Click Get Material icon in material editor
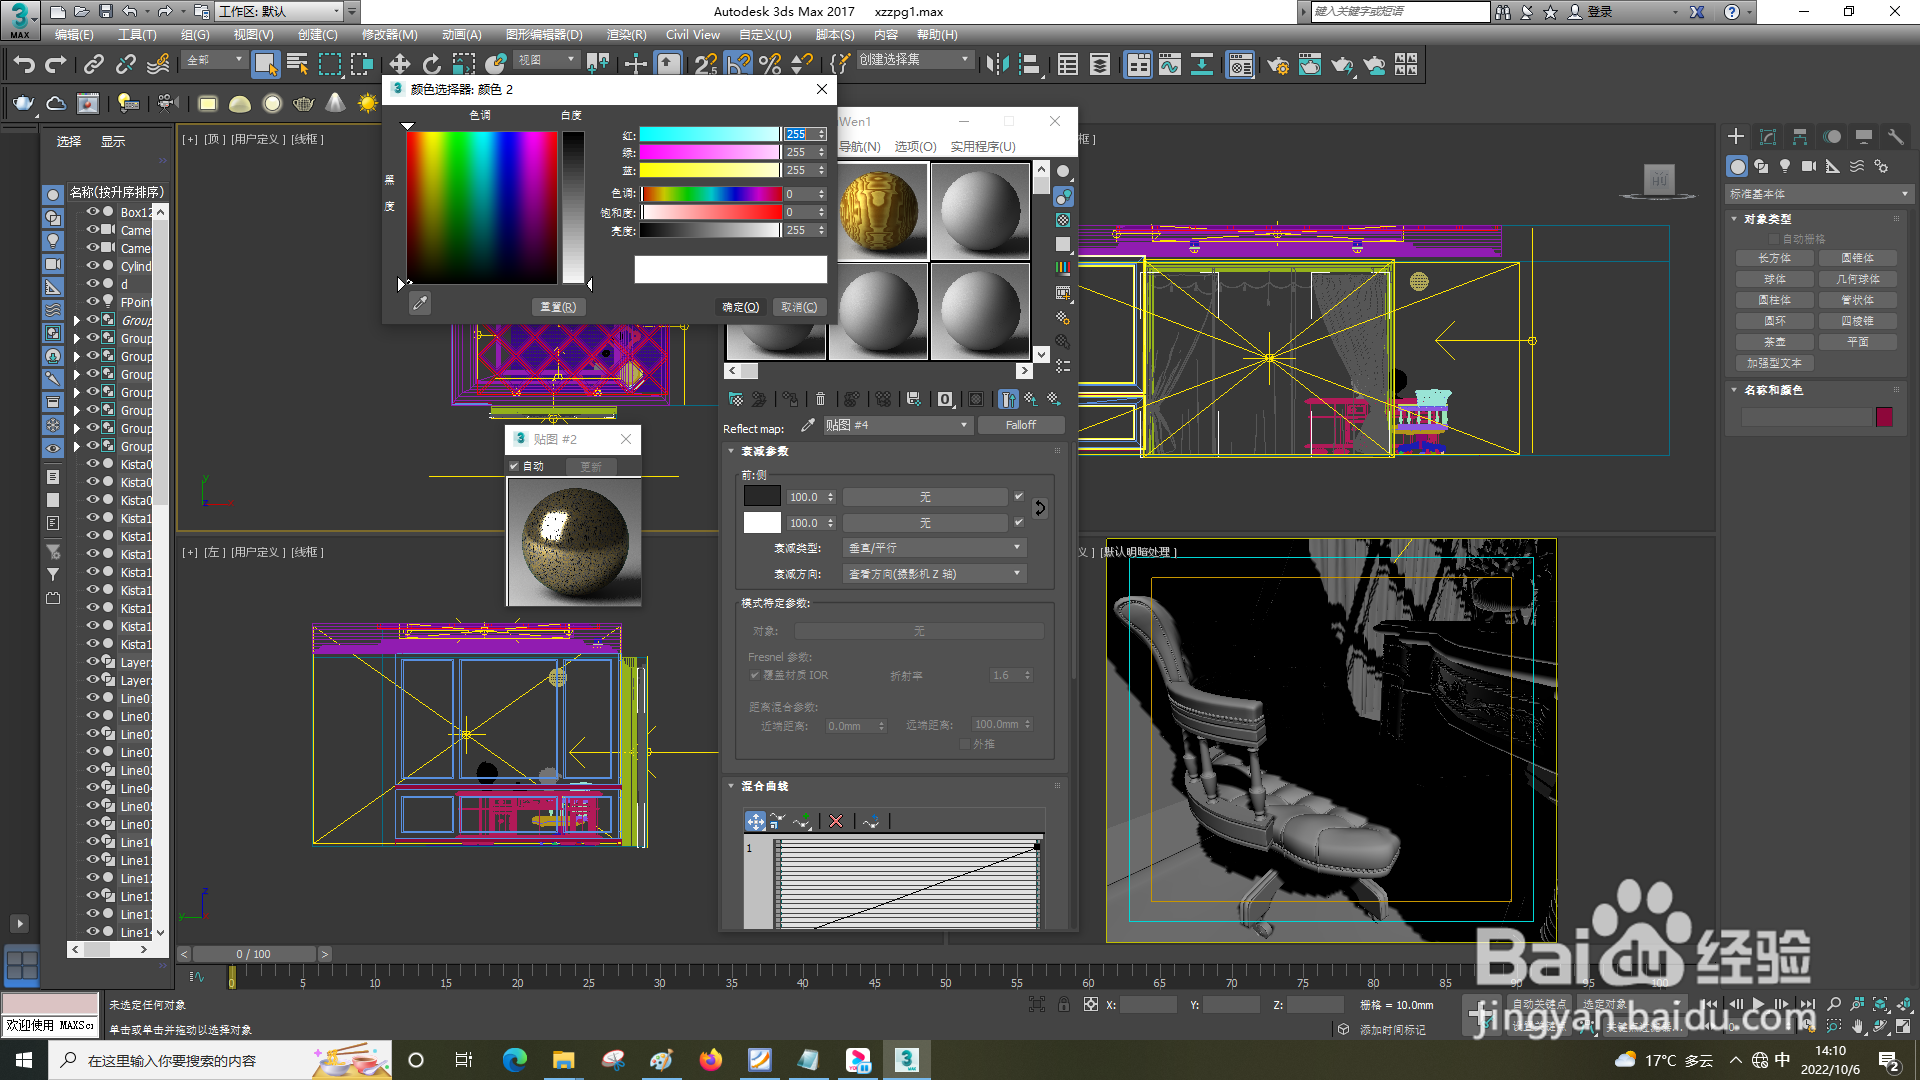 pyautogui.click(x=736, y=399)
